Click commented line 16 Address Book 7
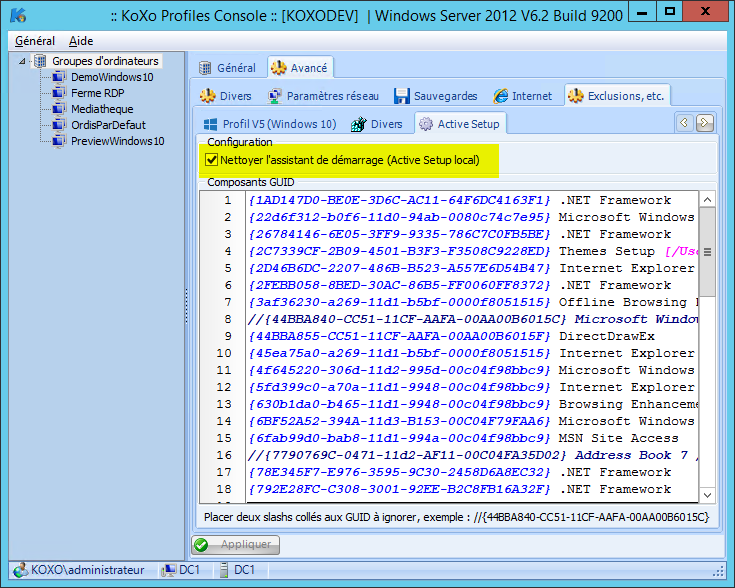The width and height of the screenshot is (735, 588). (x=472, y=455)
